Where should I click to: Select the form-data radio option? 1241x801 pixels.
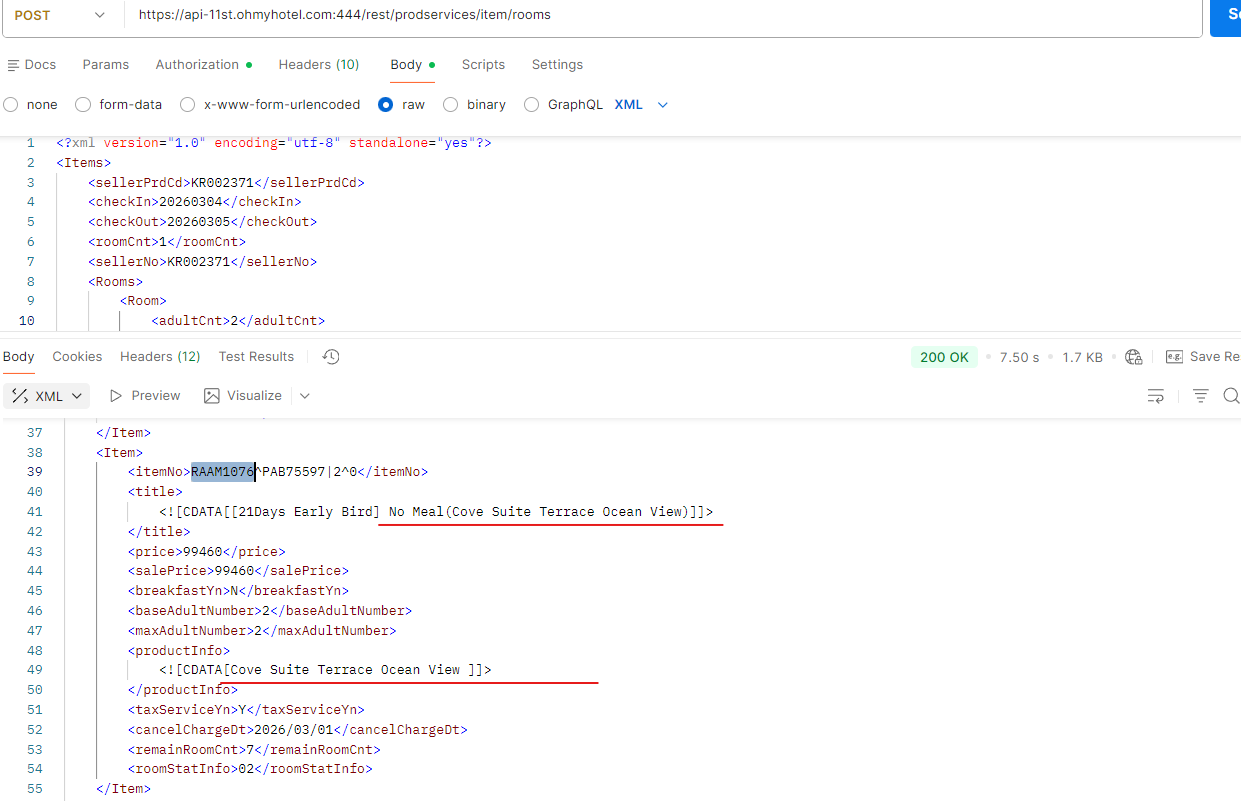coord(119,104)
